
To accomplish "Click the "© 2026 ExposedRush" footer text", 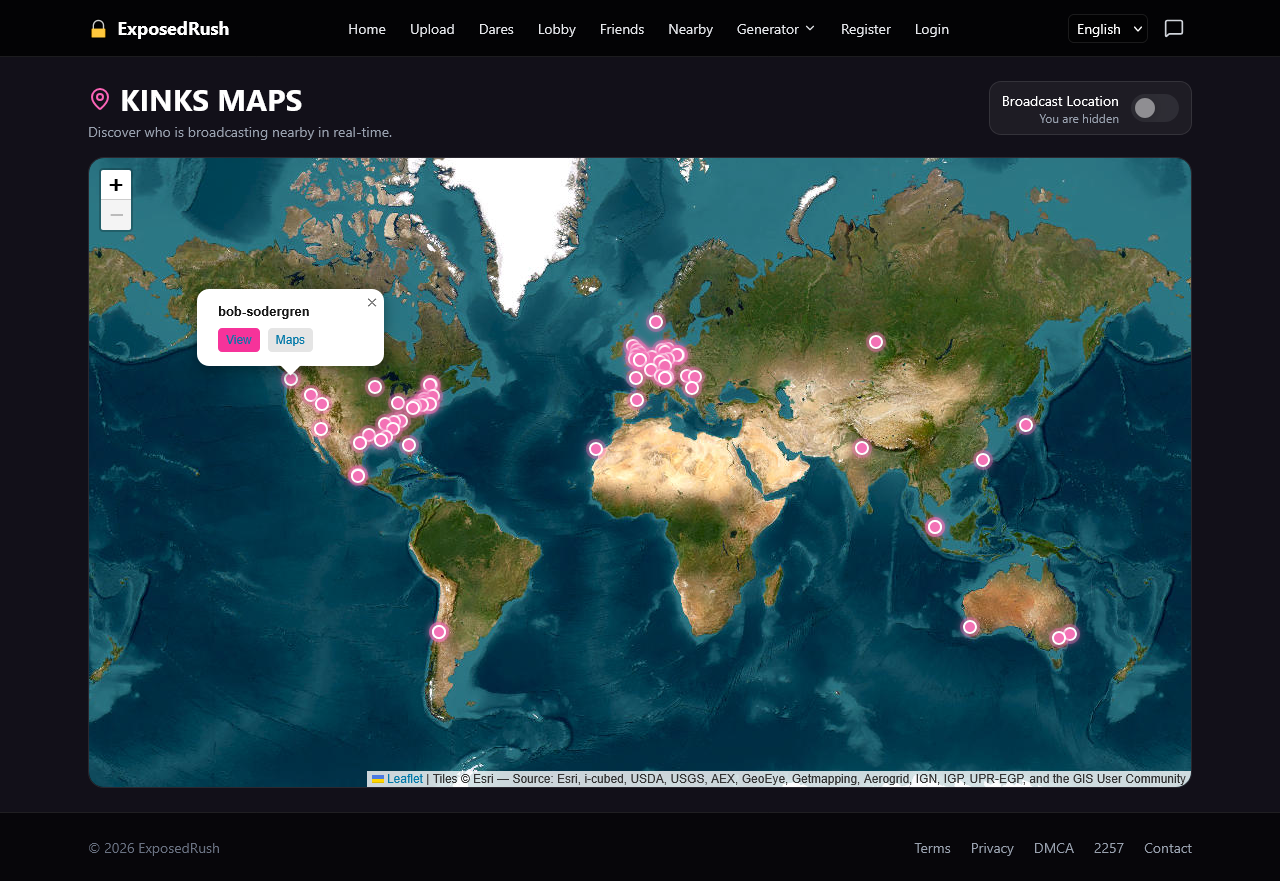I will [x=154, y=848].
